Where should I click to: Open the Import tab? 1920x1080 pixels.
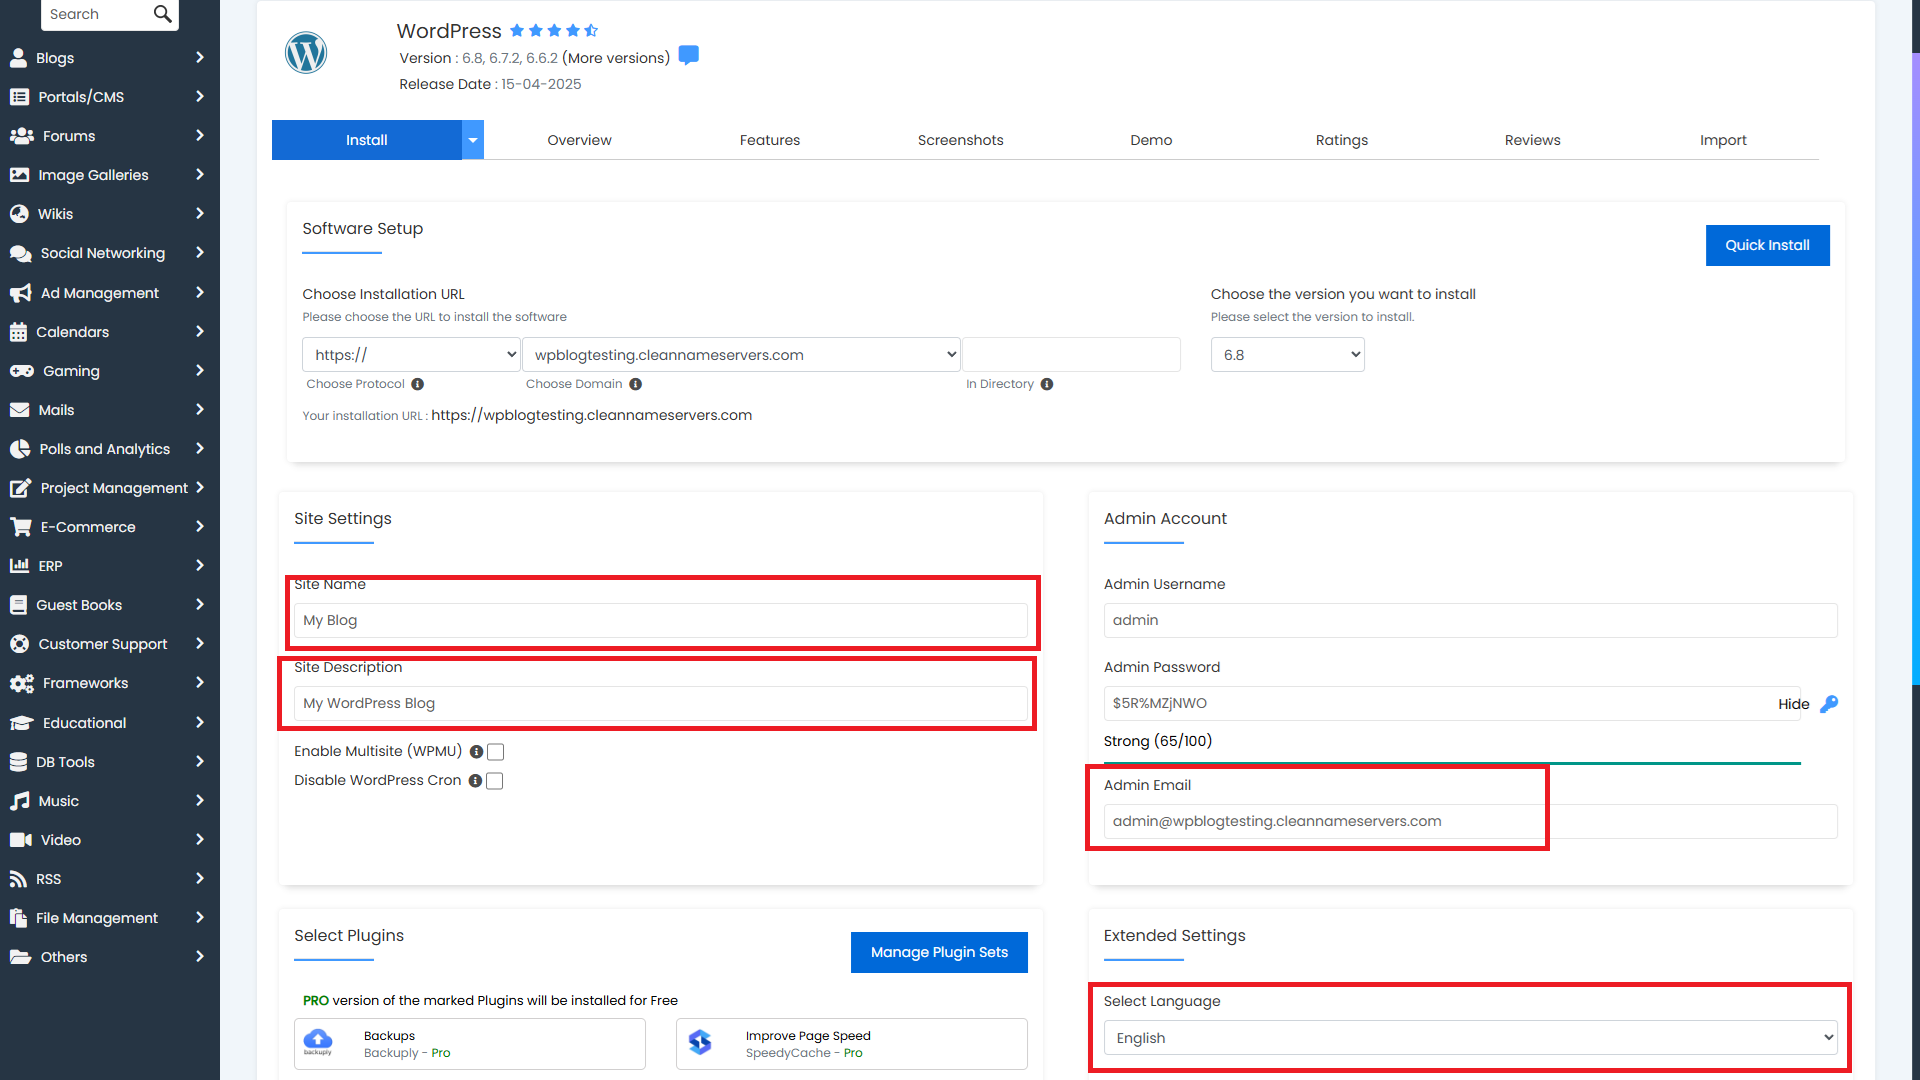[x=1723, y=140]
